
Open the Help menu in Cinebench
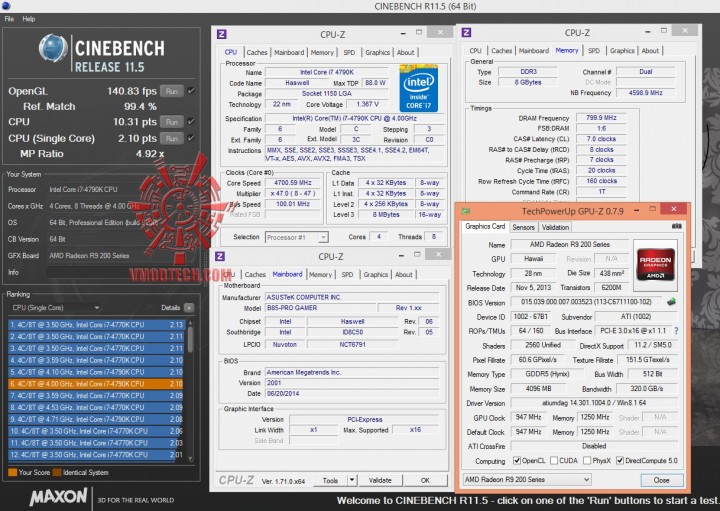pyautogui.click(x=28, y=19)
